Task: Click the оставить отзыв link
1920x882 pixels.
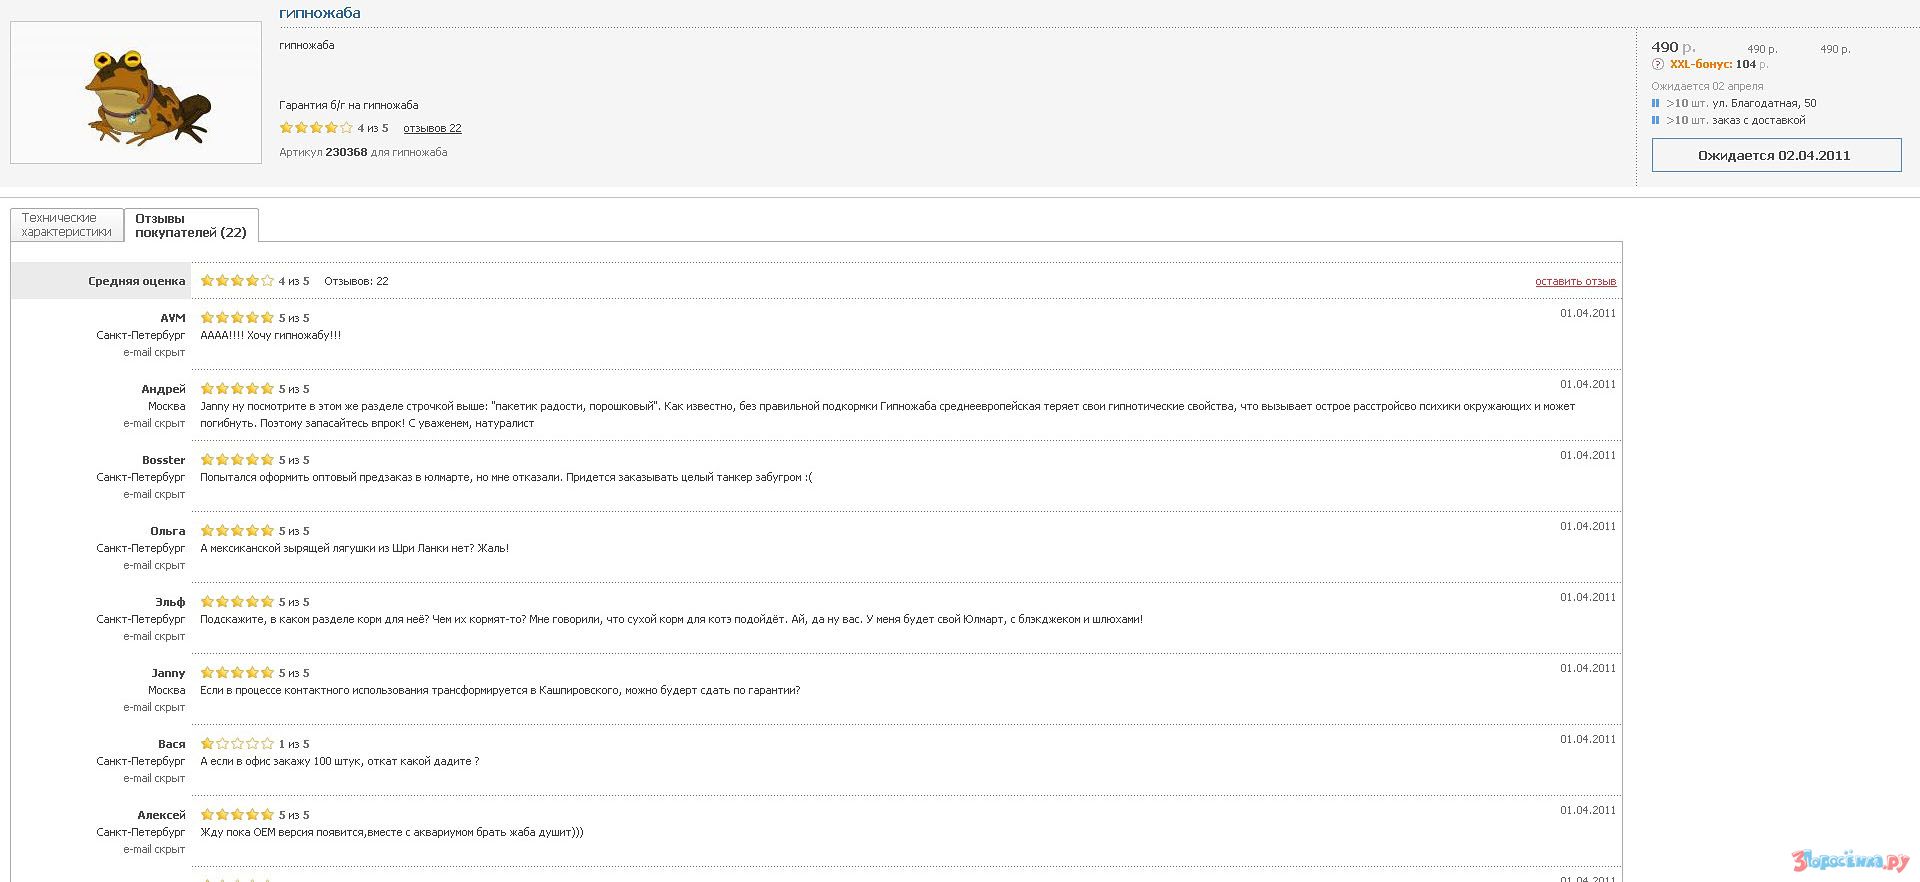Action: coord(1575,282)
